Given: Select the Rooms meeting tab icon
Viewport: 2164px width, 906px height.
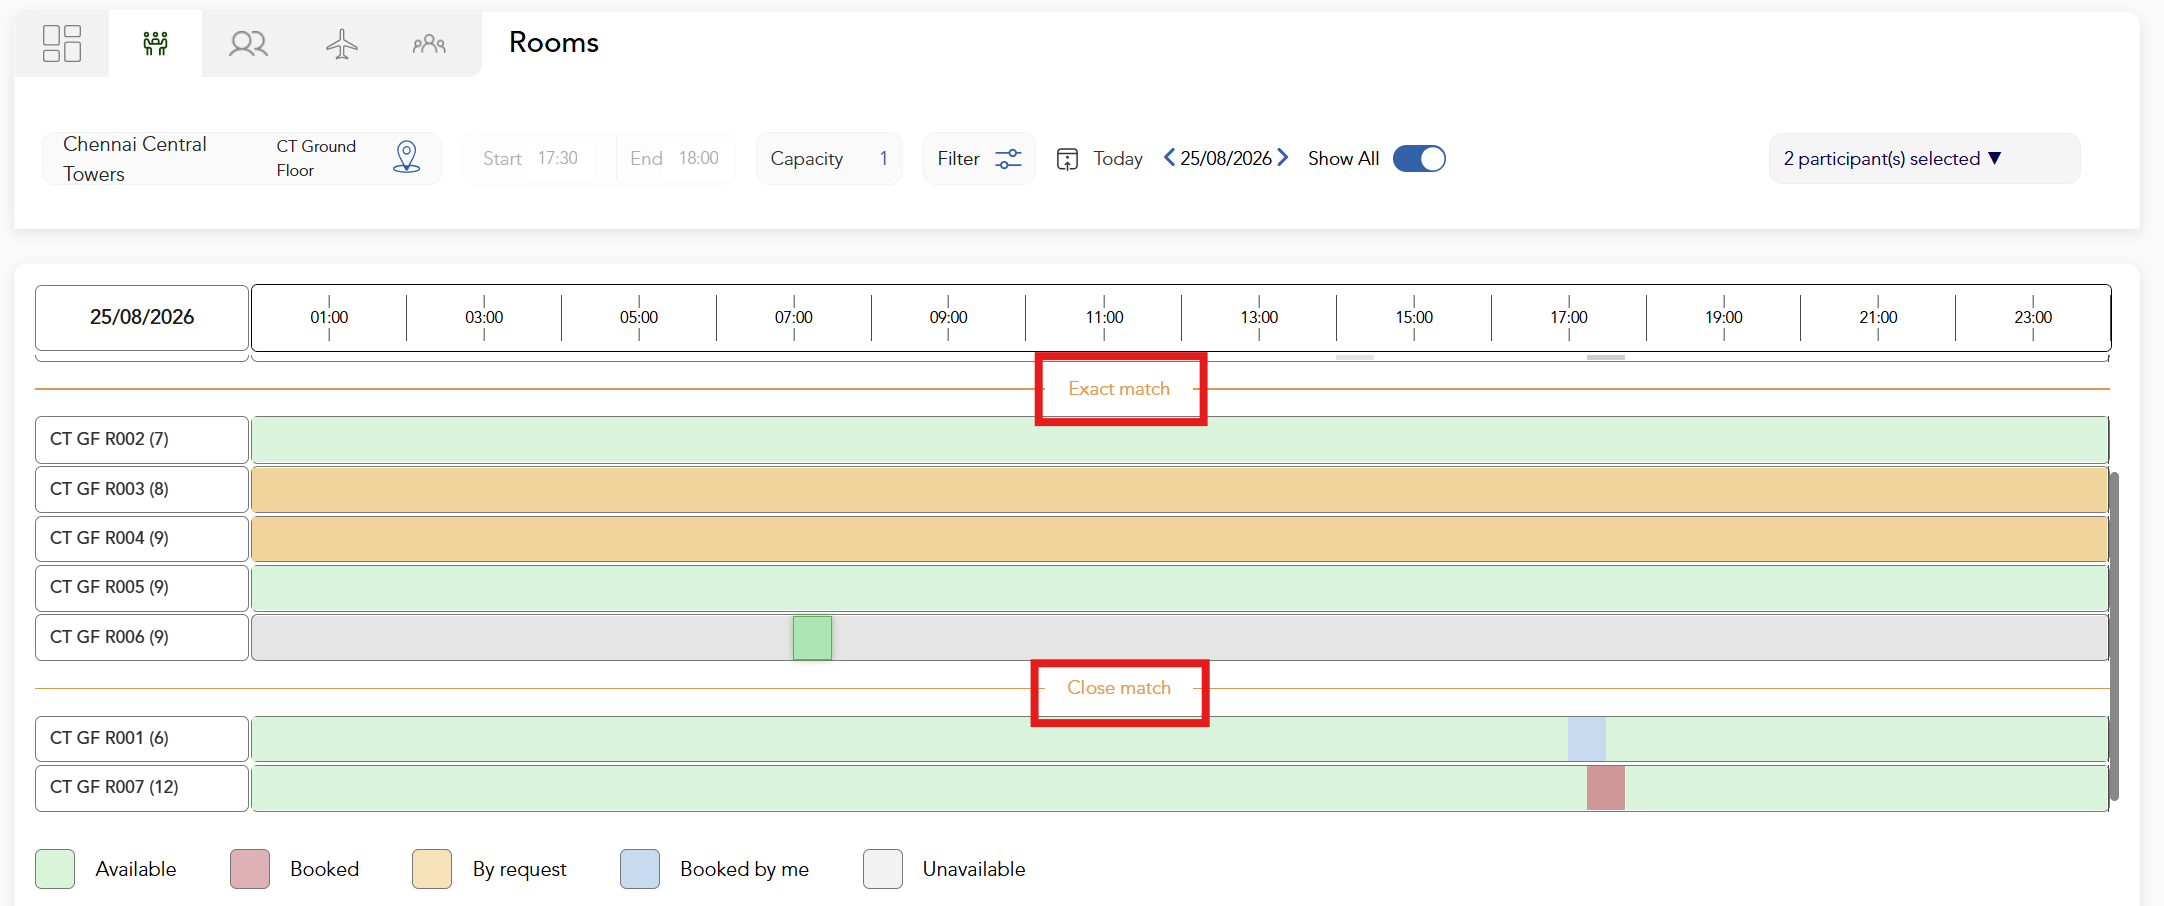Looking at the screenshot, I should pos(155,43).
